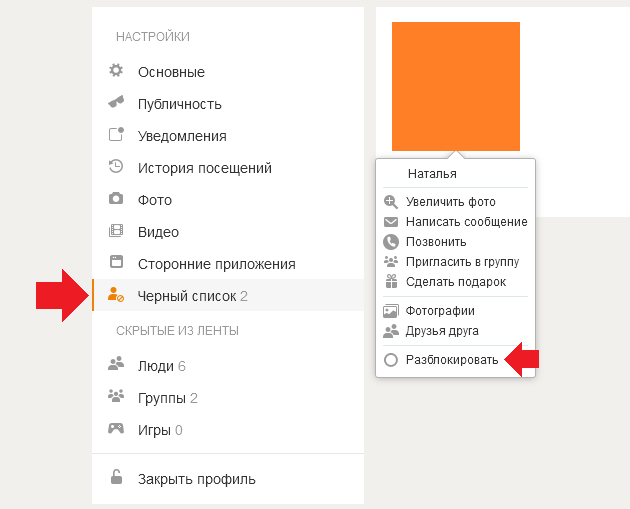Image resolution: width=630 pixels, height=509 pixels.
Task: Click the camera icon next to Фото
Action: [116, 198]
